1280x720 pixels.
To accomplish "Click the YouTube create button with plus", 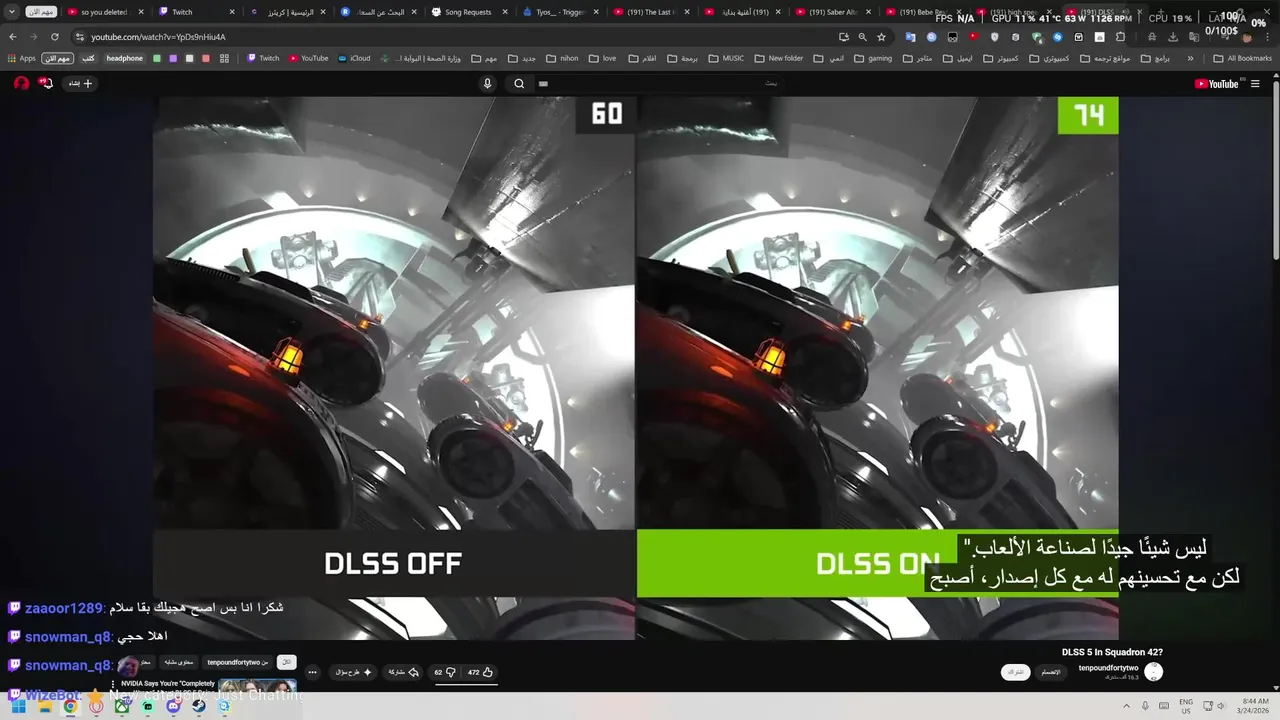I will [80, 84].
